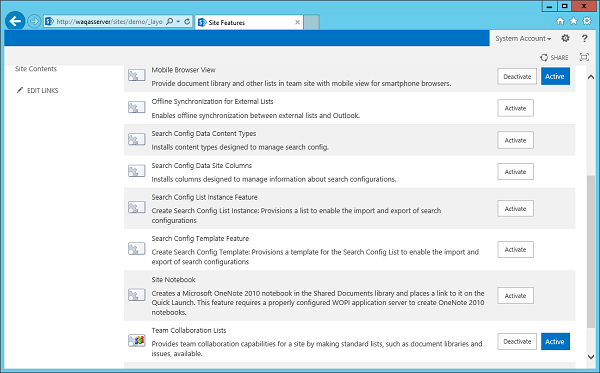Image resolution: width=600 pixels, height=373 pixels.
Task: Click the Offline Synchronization feature icon
Action: coord(136,108)
